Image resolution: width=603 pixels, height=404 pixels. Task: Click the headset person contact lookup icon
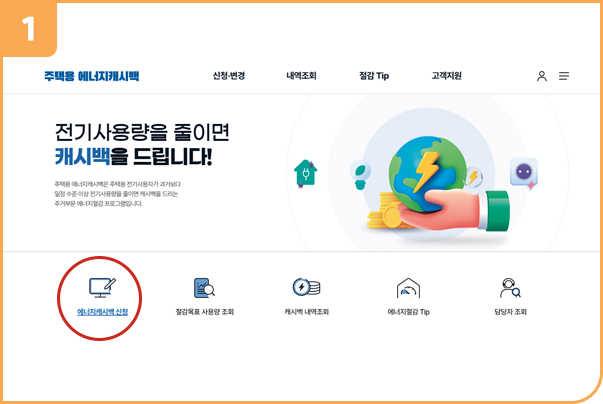tap(510, 288)
